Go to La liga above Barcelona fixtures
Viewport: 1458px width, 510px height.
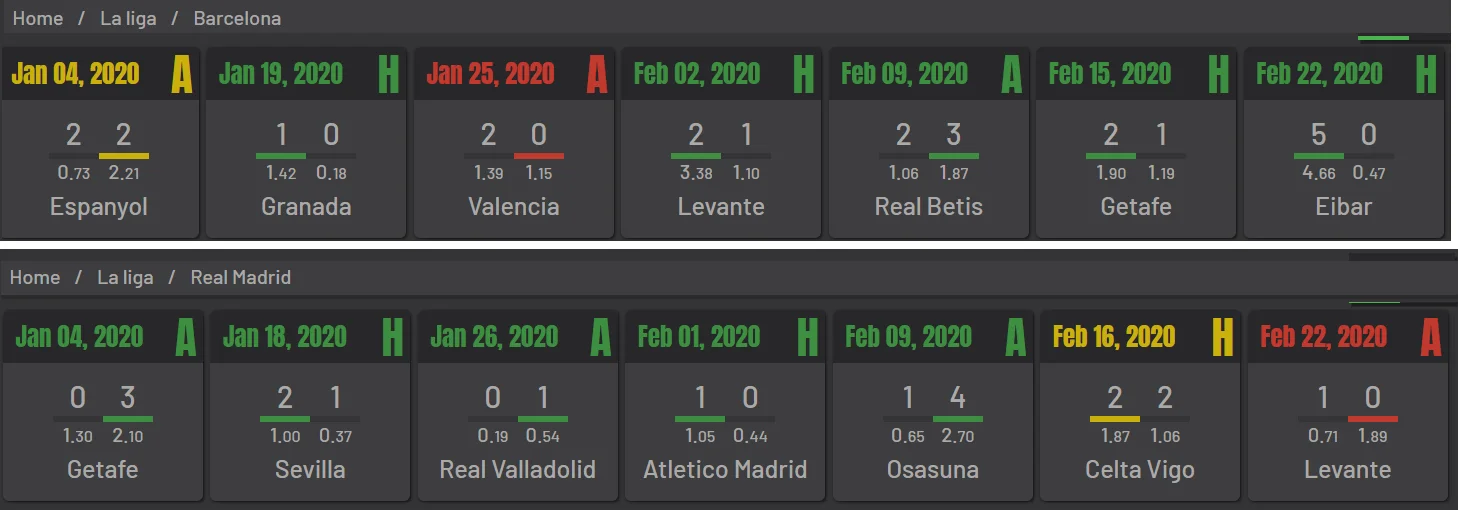pyautogui.click(x=128, y=18)
